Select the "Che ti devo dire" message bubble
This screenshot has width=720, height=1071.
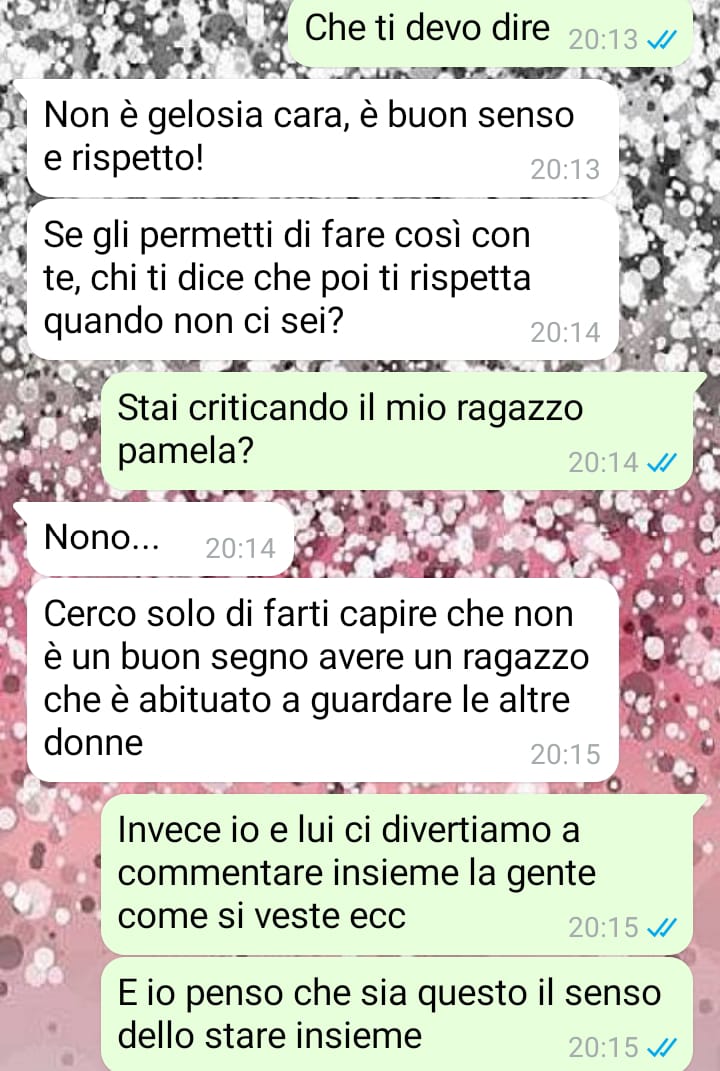[490, 33]
